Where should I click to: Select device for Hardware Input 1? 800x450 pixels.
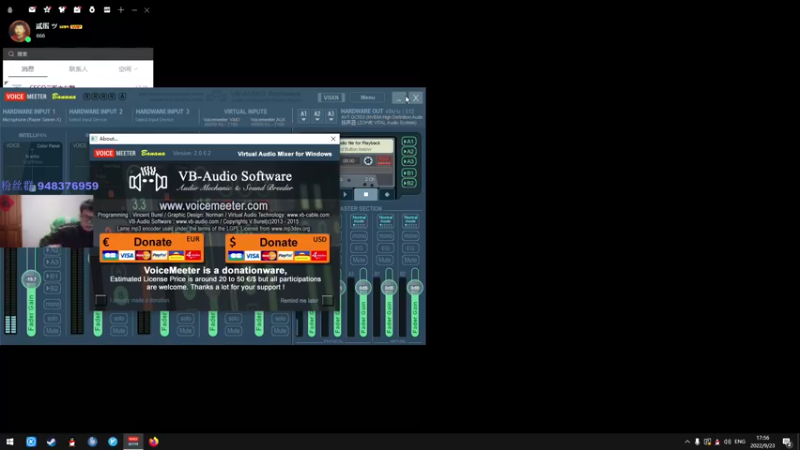32,120
